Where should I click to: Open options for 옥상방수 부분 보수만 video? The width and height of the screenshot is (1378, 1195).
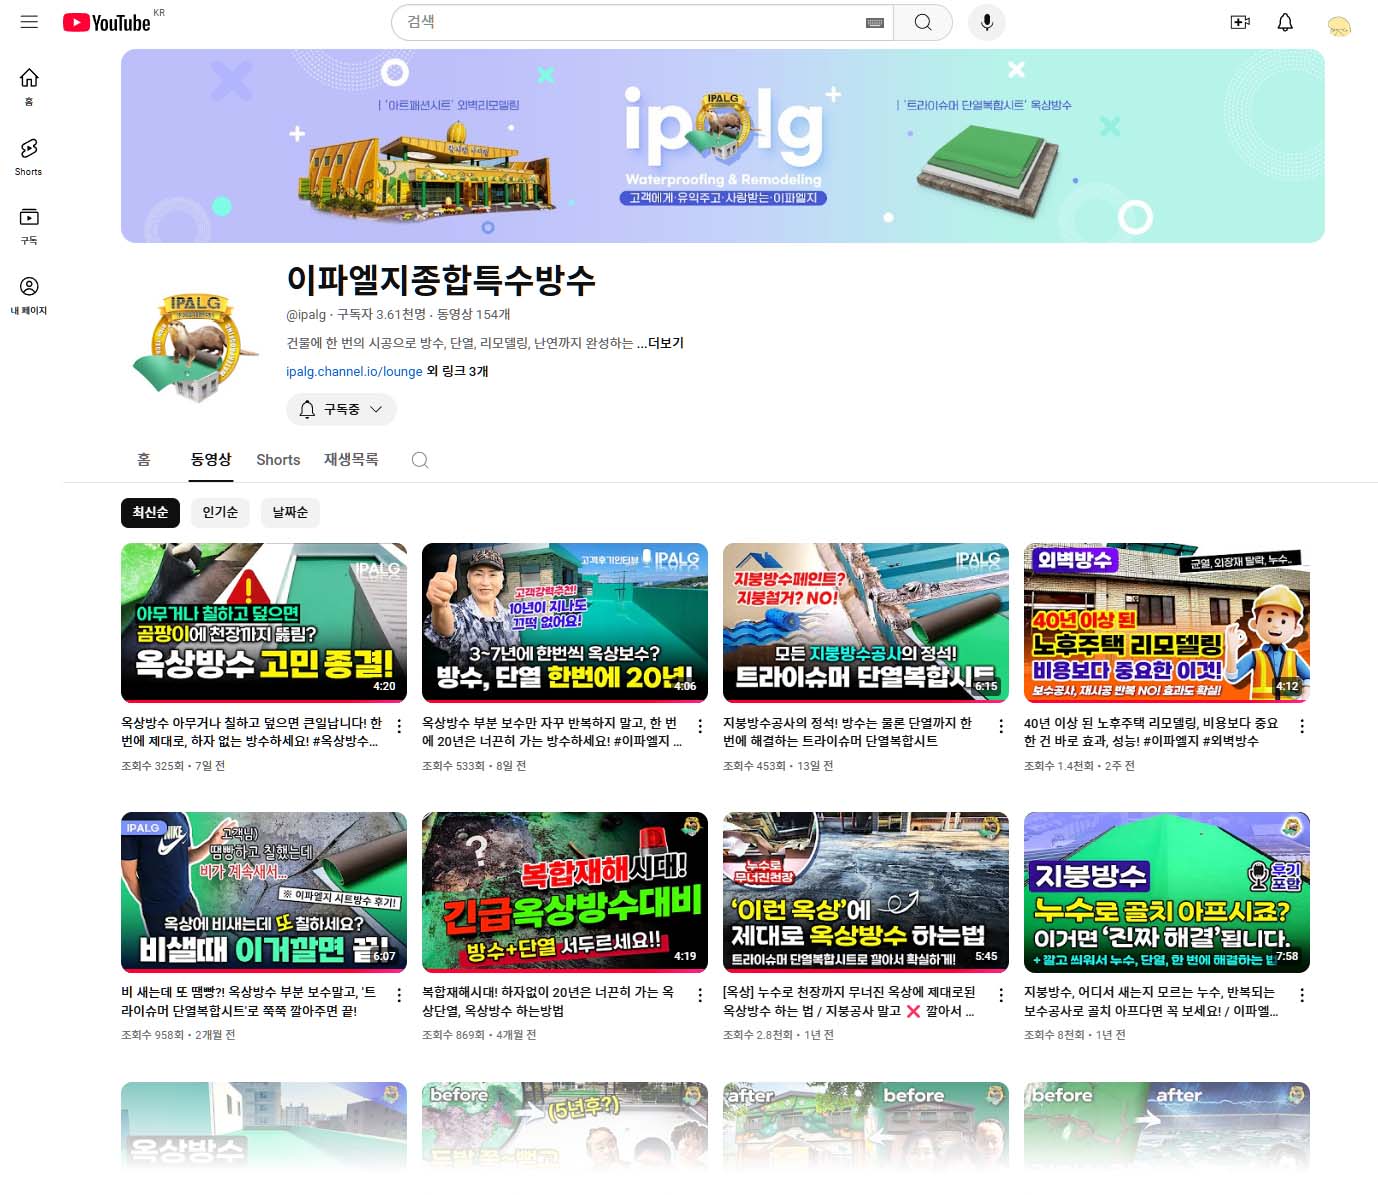[x=700, y=727]
